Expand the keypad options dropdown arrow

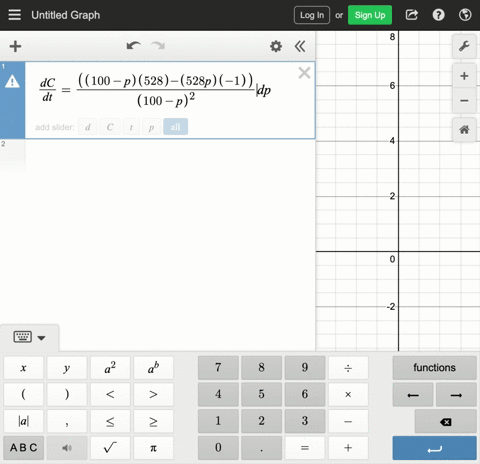(x=41, y=338)
